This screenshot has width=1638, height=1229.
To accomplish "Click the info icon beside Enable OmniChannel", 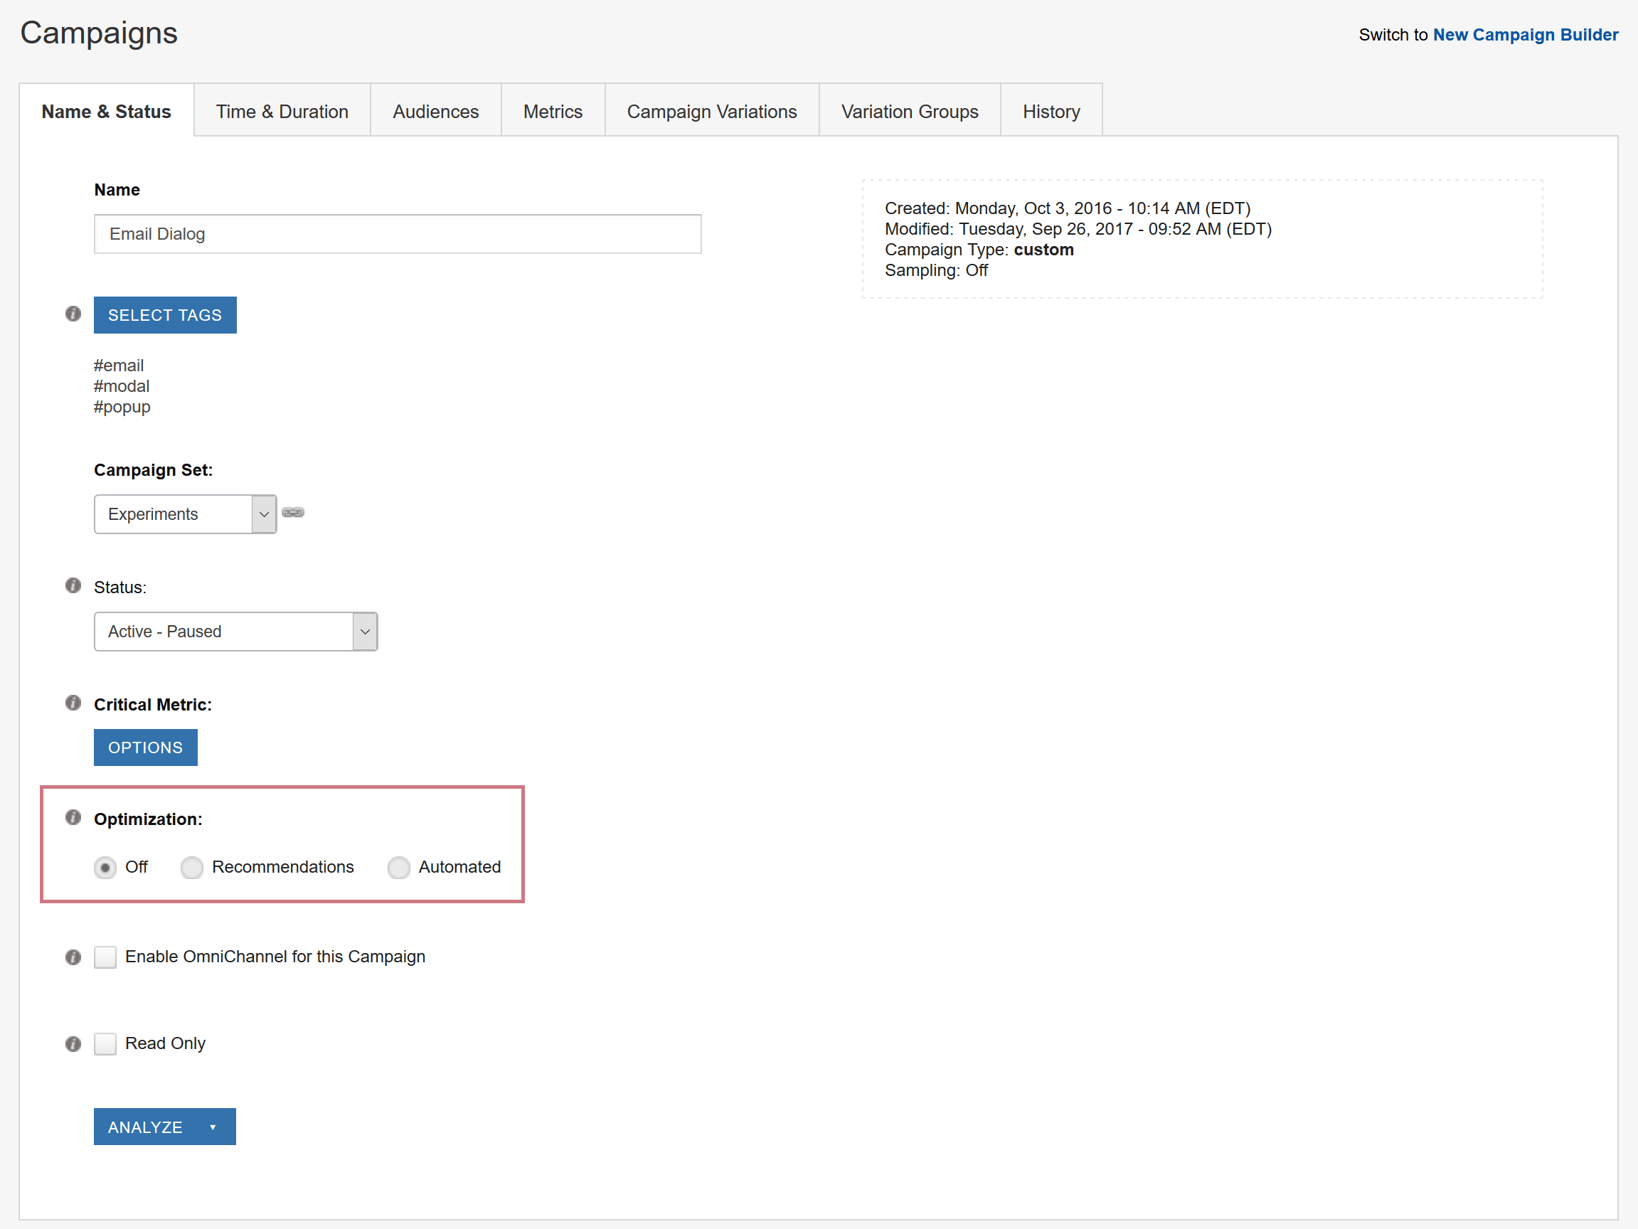I will 73,957.
